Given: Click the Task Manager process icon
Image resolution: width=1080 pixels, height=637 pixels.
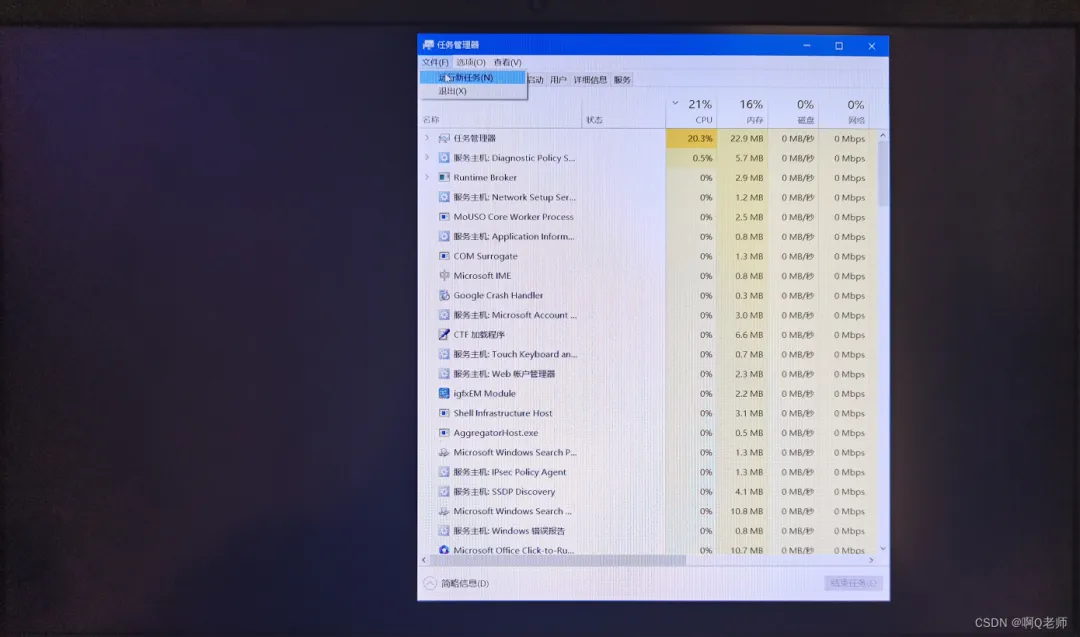Looking at the screenshot, I should (x=446, y=138).
